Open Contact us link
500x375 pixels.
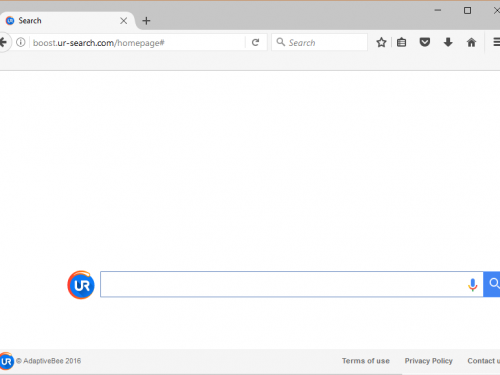[x=484, y=361]
